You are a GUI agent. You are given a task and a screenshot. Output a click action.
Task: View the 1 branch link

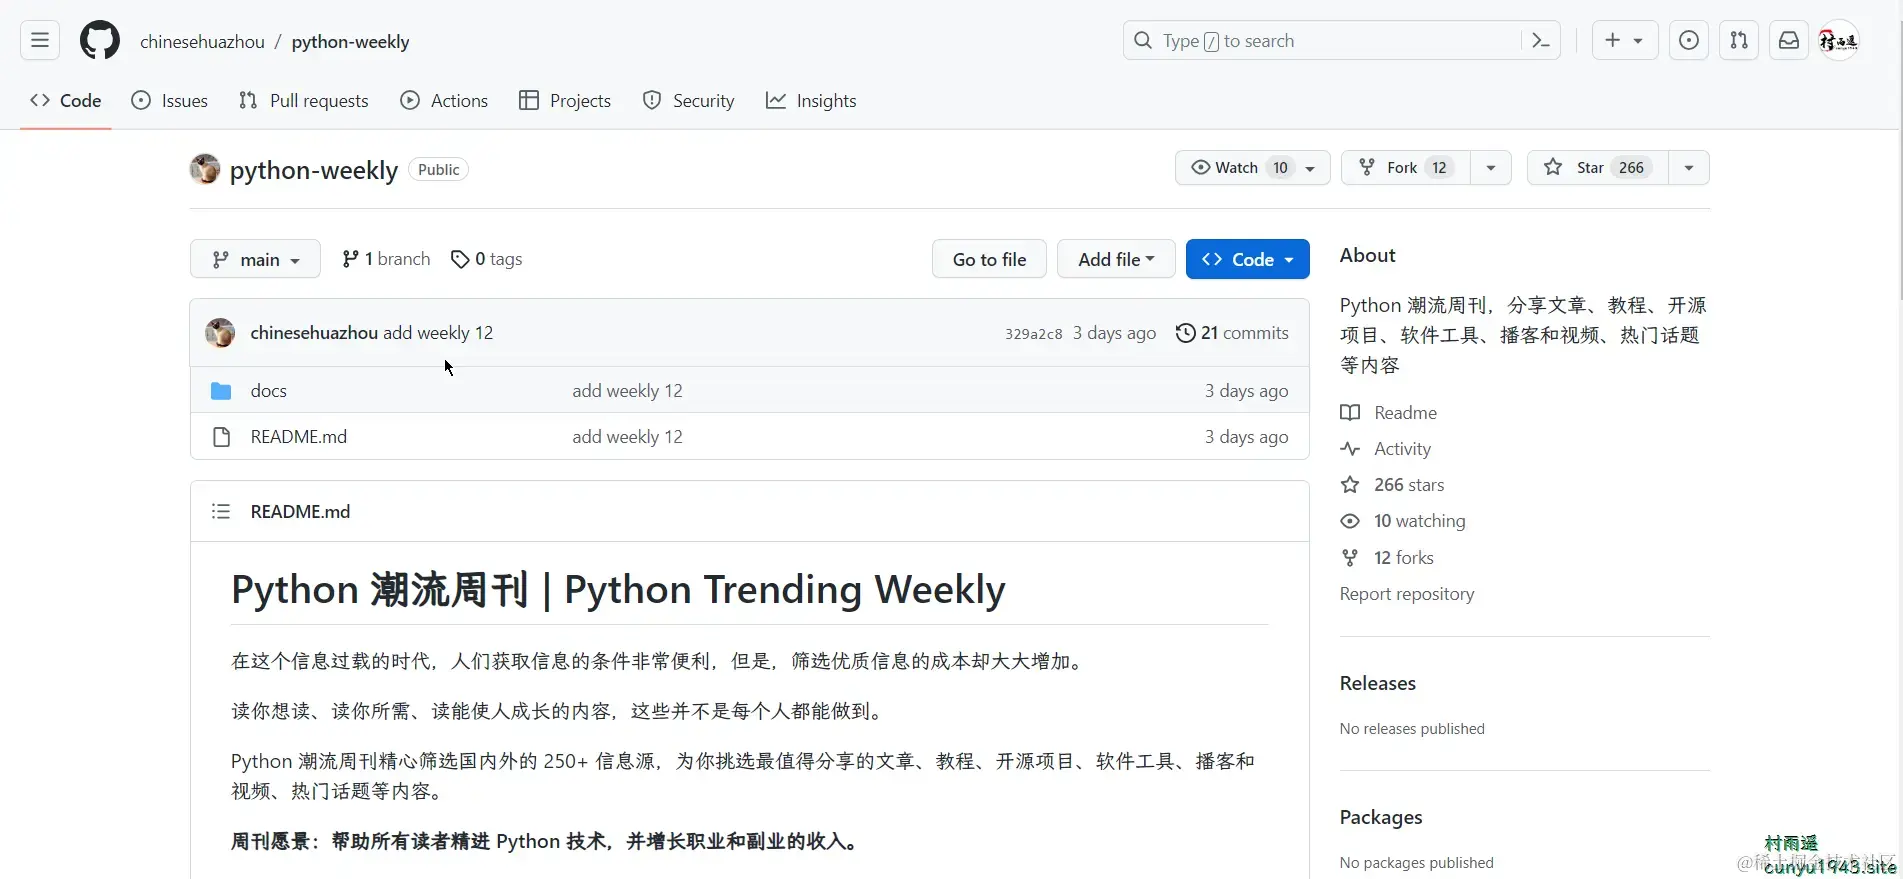(x=386, y=260)
